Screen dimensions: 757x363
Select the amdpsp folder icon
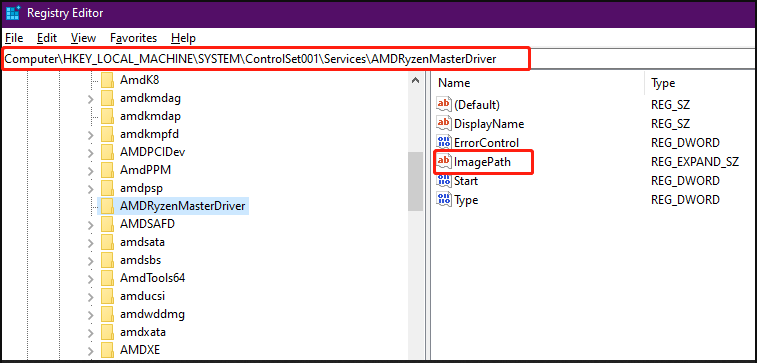pyautogui.click(x=107, y=188)
